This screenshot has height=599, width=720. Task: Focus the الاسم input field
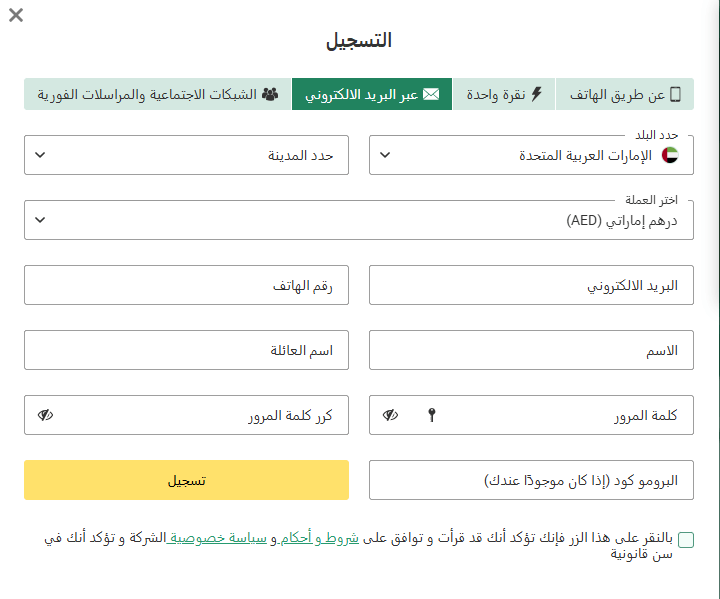[x=531, y=350]
